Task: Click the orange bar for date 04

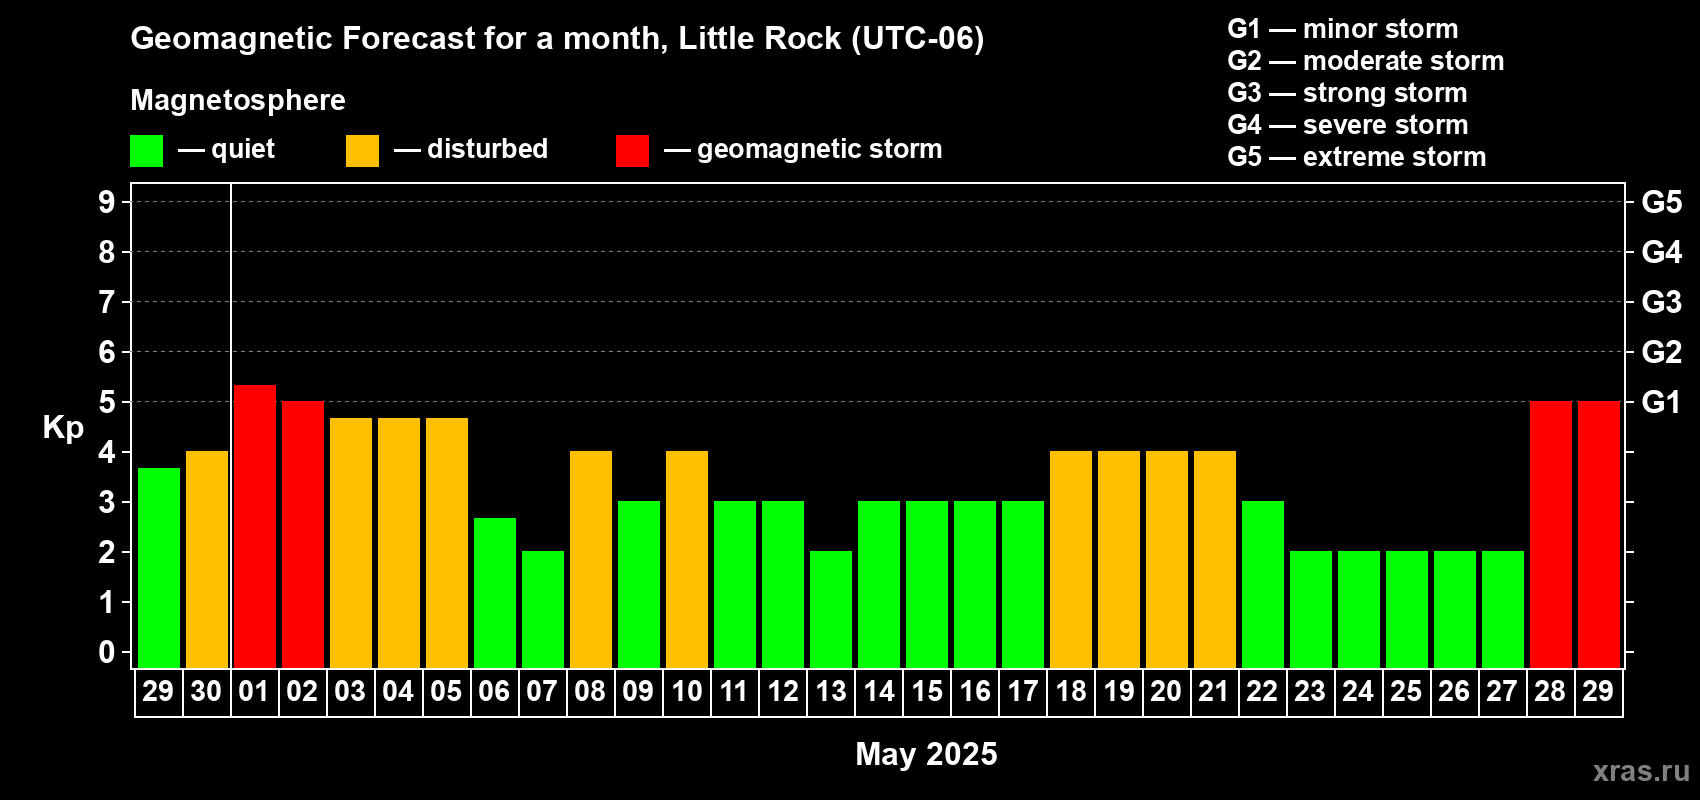Action: coord(399,543)
